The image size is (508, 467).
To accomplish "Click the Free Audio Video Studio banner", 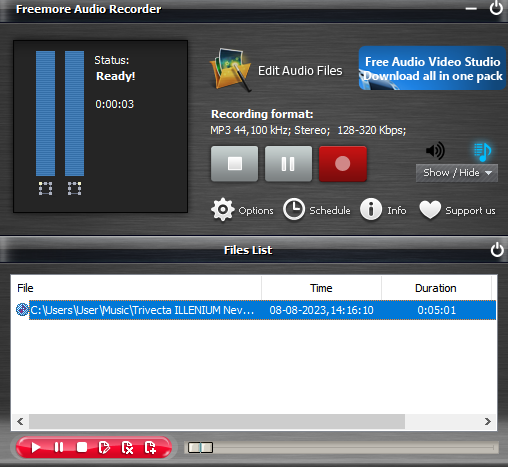I will 432,68.
